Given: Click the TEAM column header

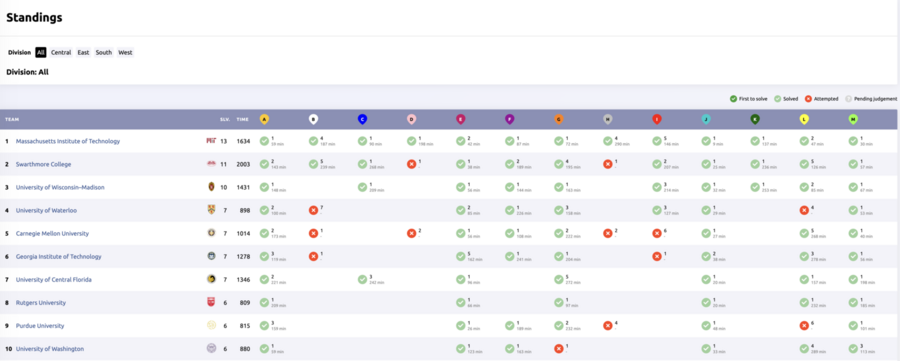Looking at the screenshot, I should point(11,119).
